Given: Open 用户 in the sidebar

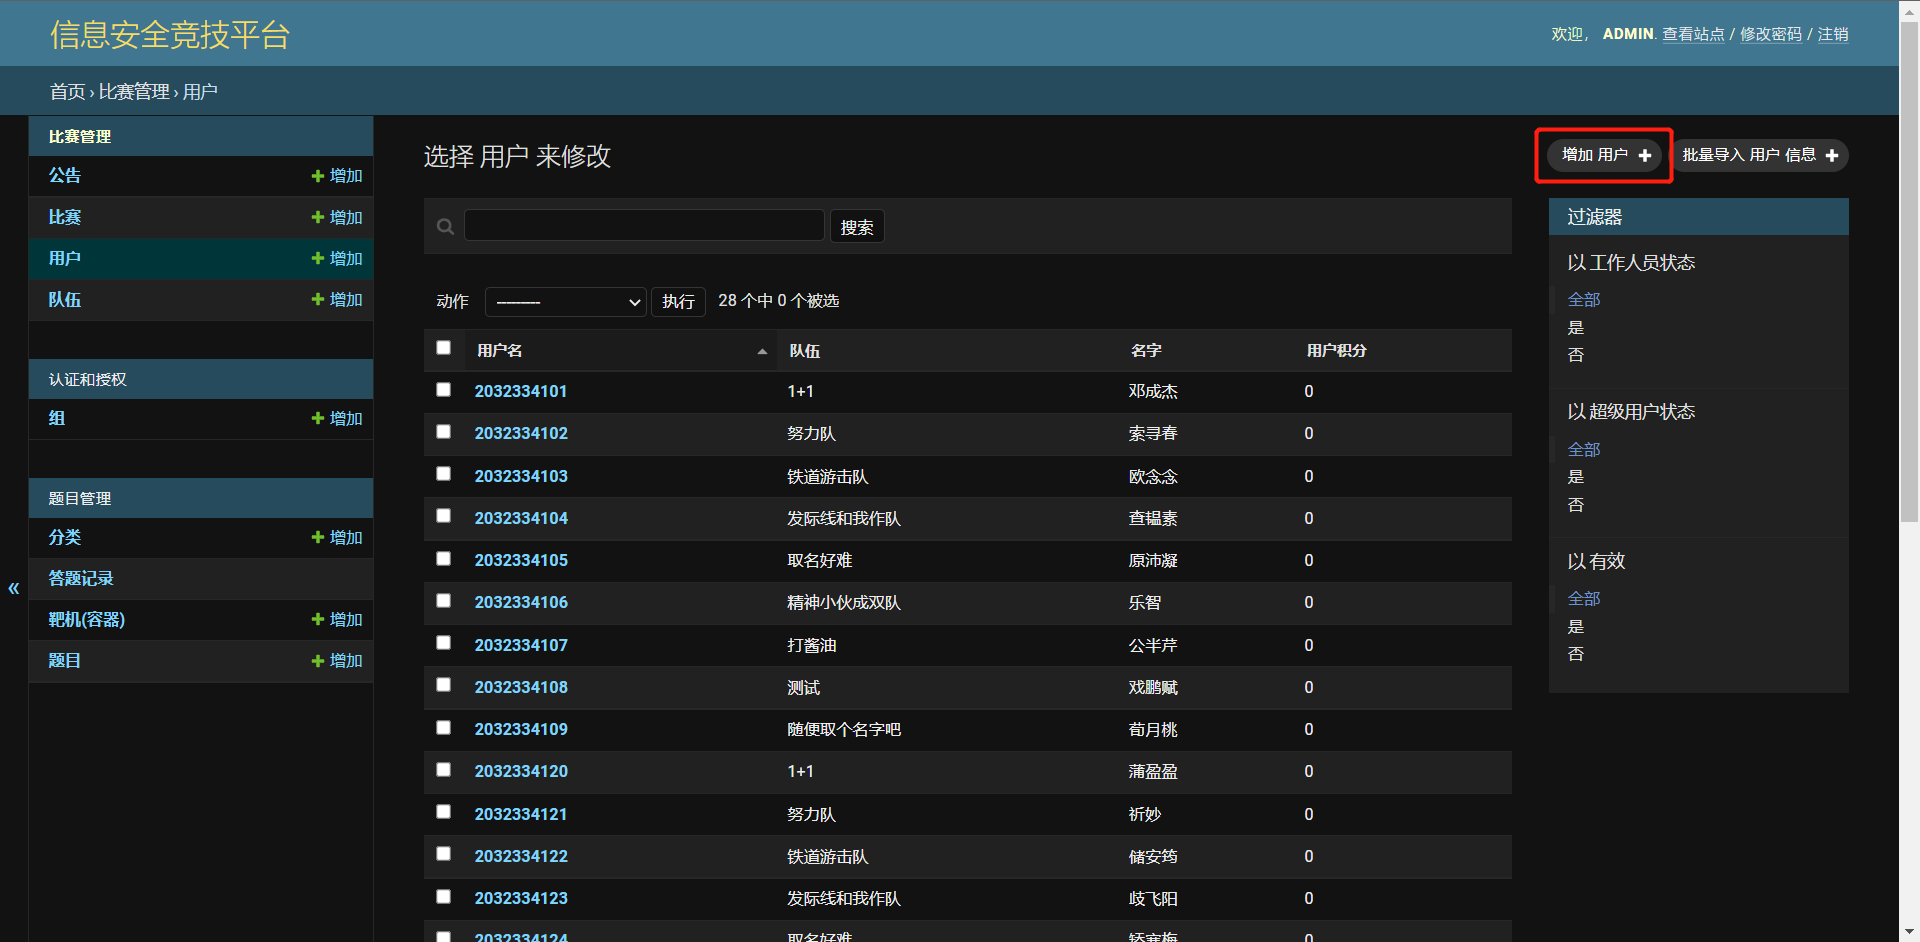Looking at the screenshot, I should pyautogui.click(x=65, y=258).
